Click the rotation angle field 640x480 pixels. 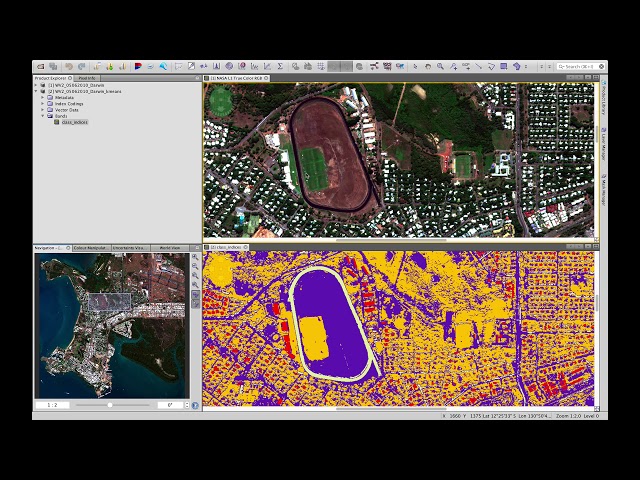click(x=170, y=405)
